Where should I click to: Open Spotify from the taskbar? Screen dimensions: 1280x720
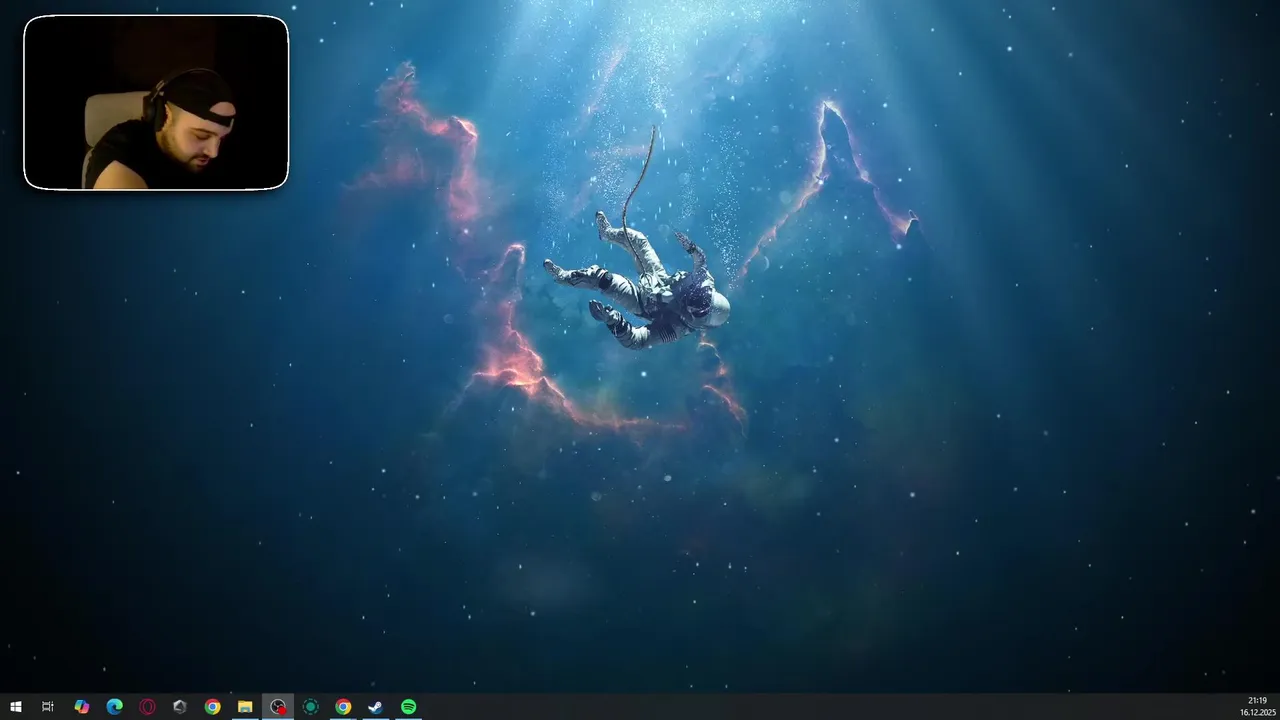point(408,707)
